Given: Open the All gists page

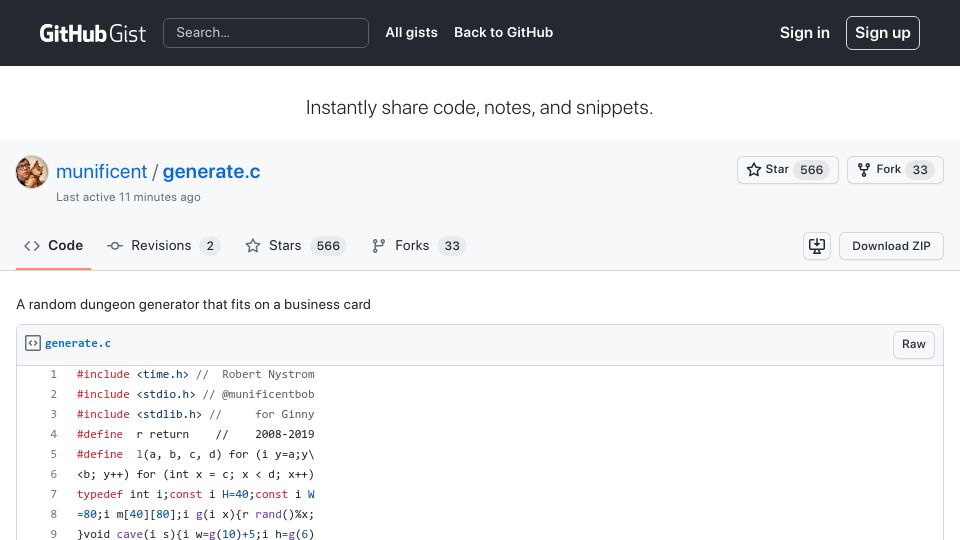Looking at the screenshot, I should pyautogui.click(x=411, y=32).
